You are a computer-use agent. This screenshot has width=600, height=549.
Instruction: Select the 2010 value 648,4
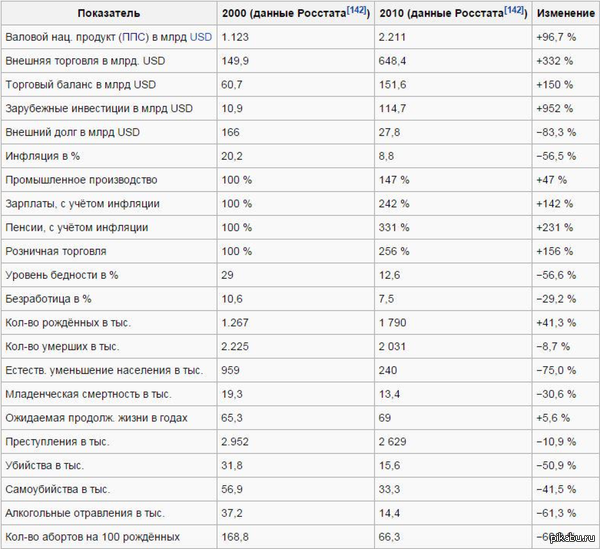(x=393, y=60)
